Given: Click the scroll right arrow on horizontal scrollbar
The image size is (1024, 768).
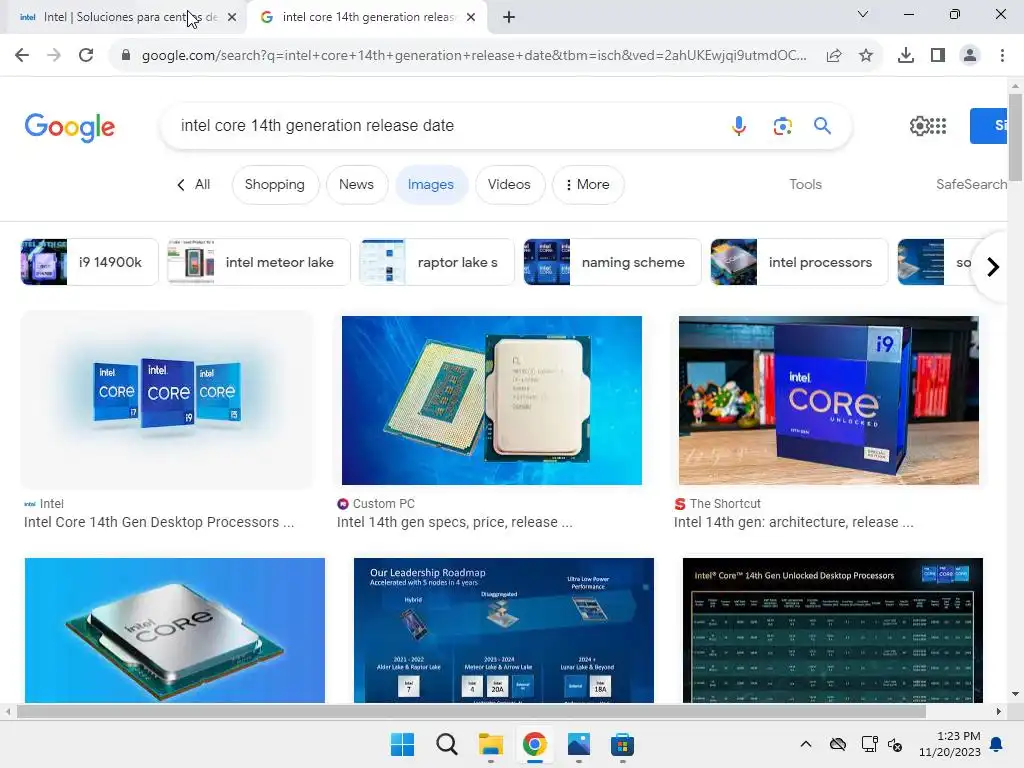Looking at the screenshot, I should coord(999,711).
